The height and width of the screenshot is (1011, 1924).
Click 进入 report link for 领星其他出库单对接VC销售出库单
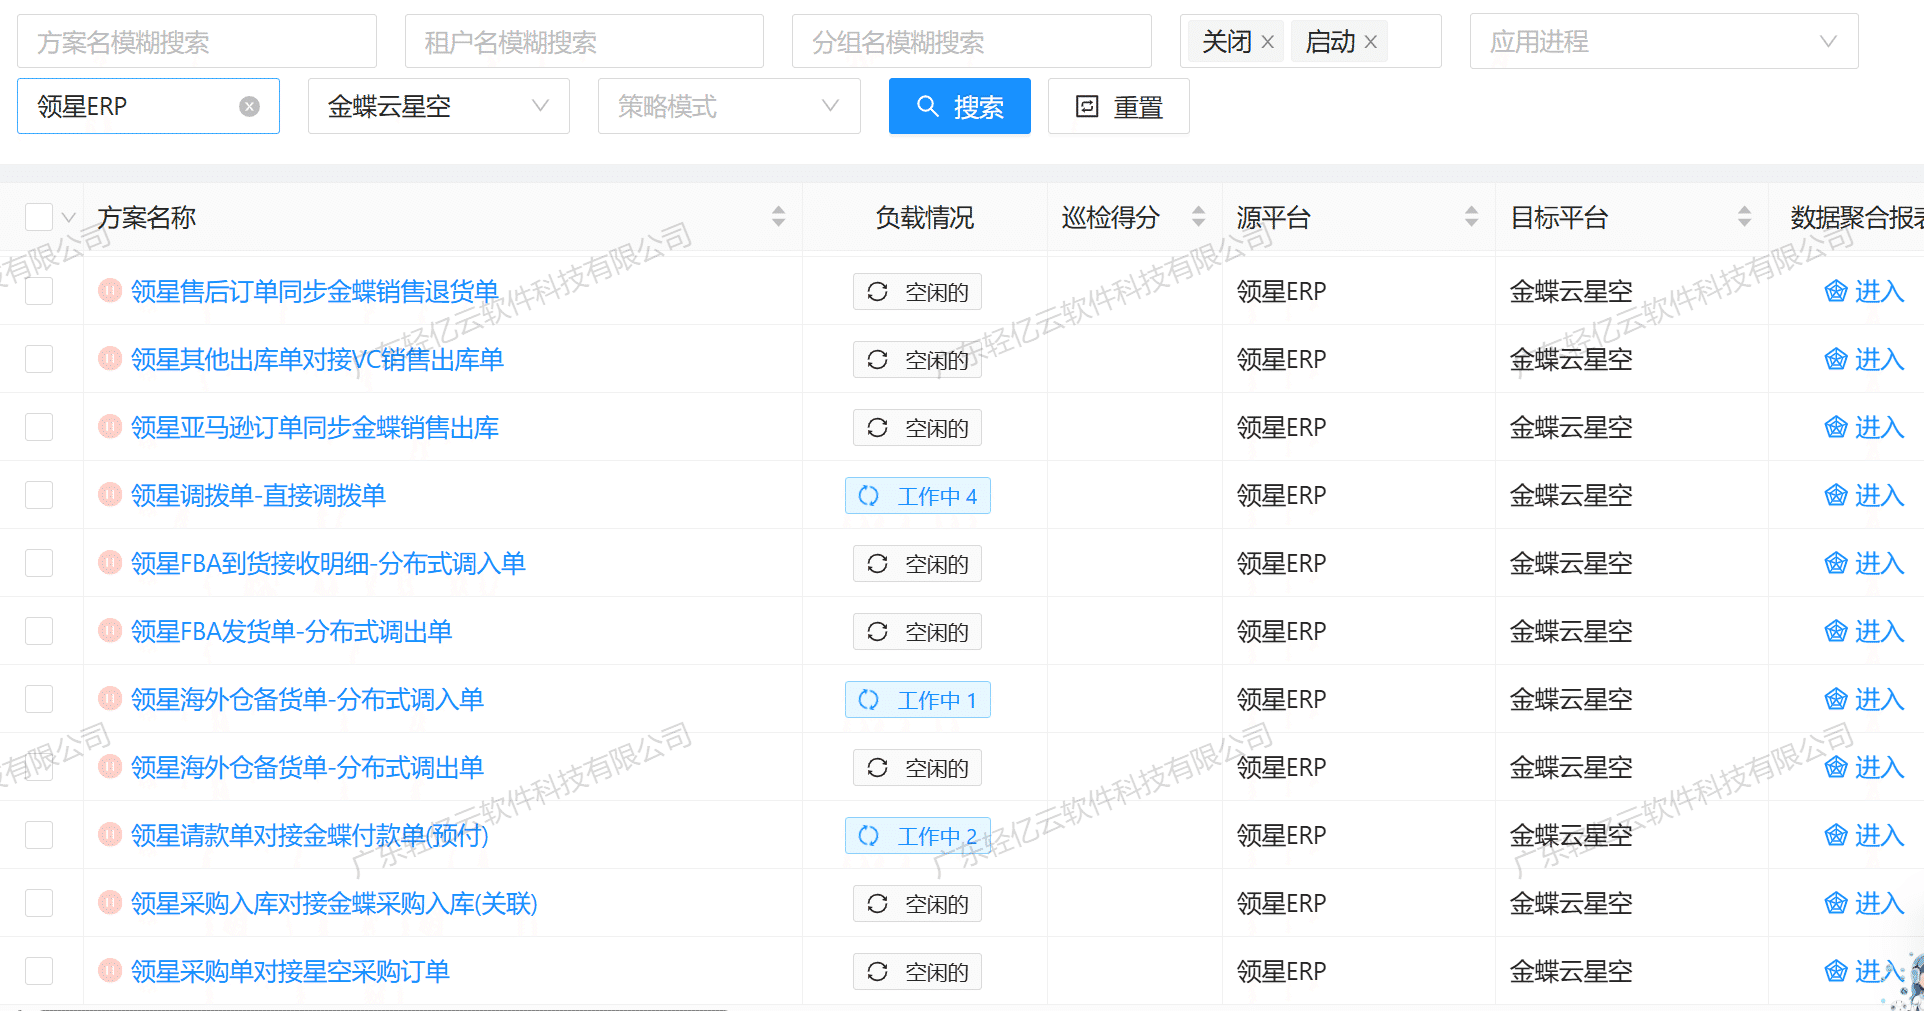point(1864,359)
